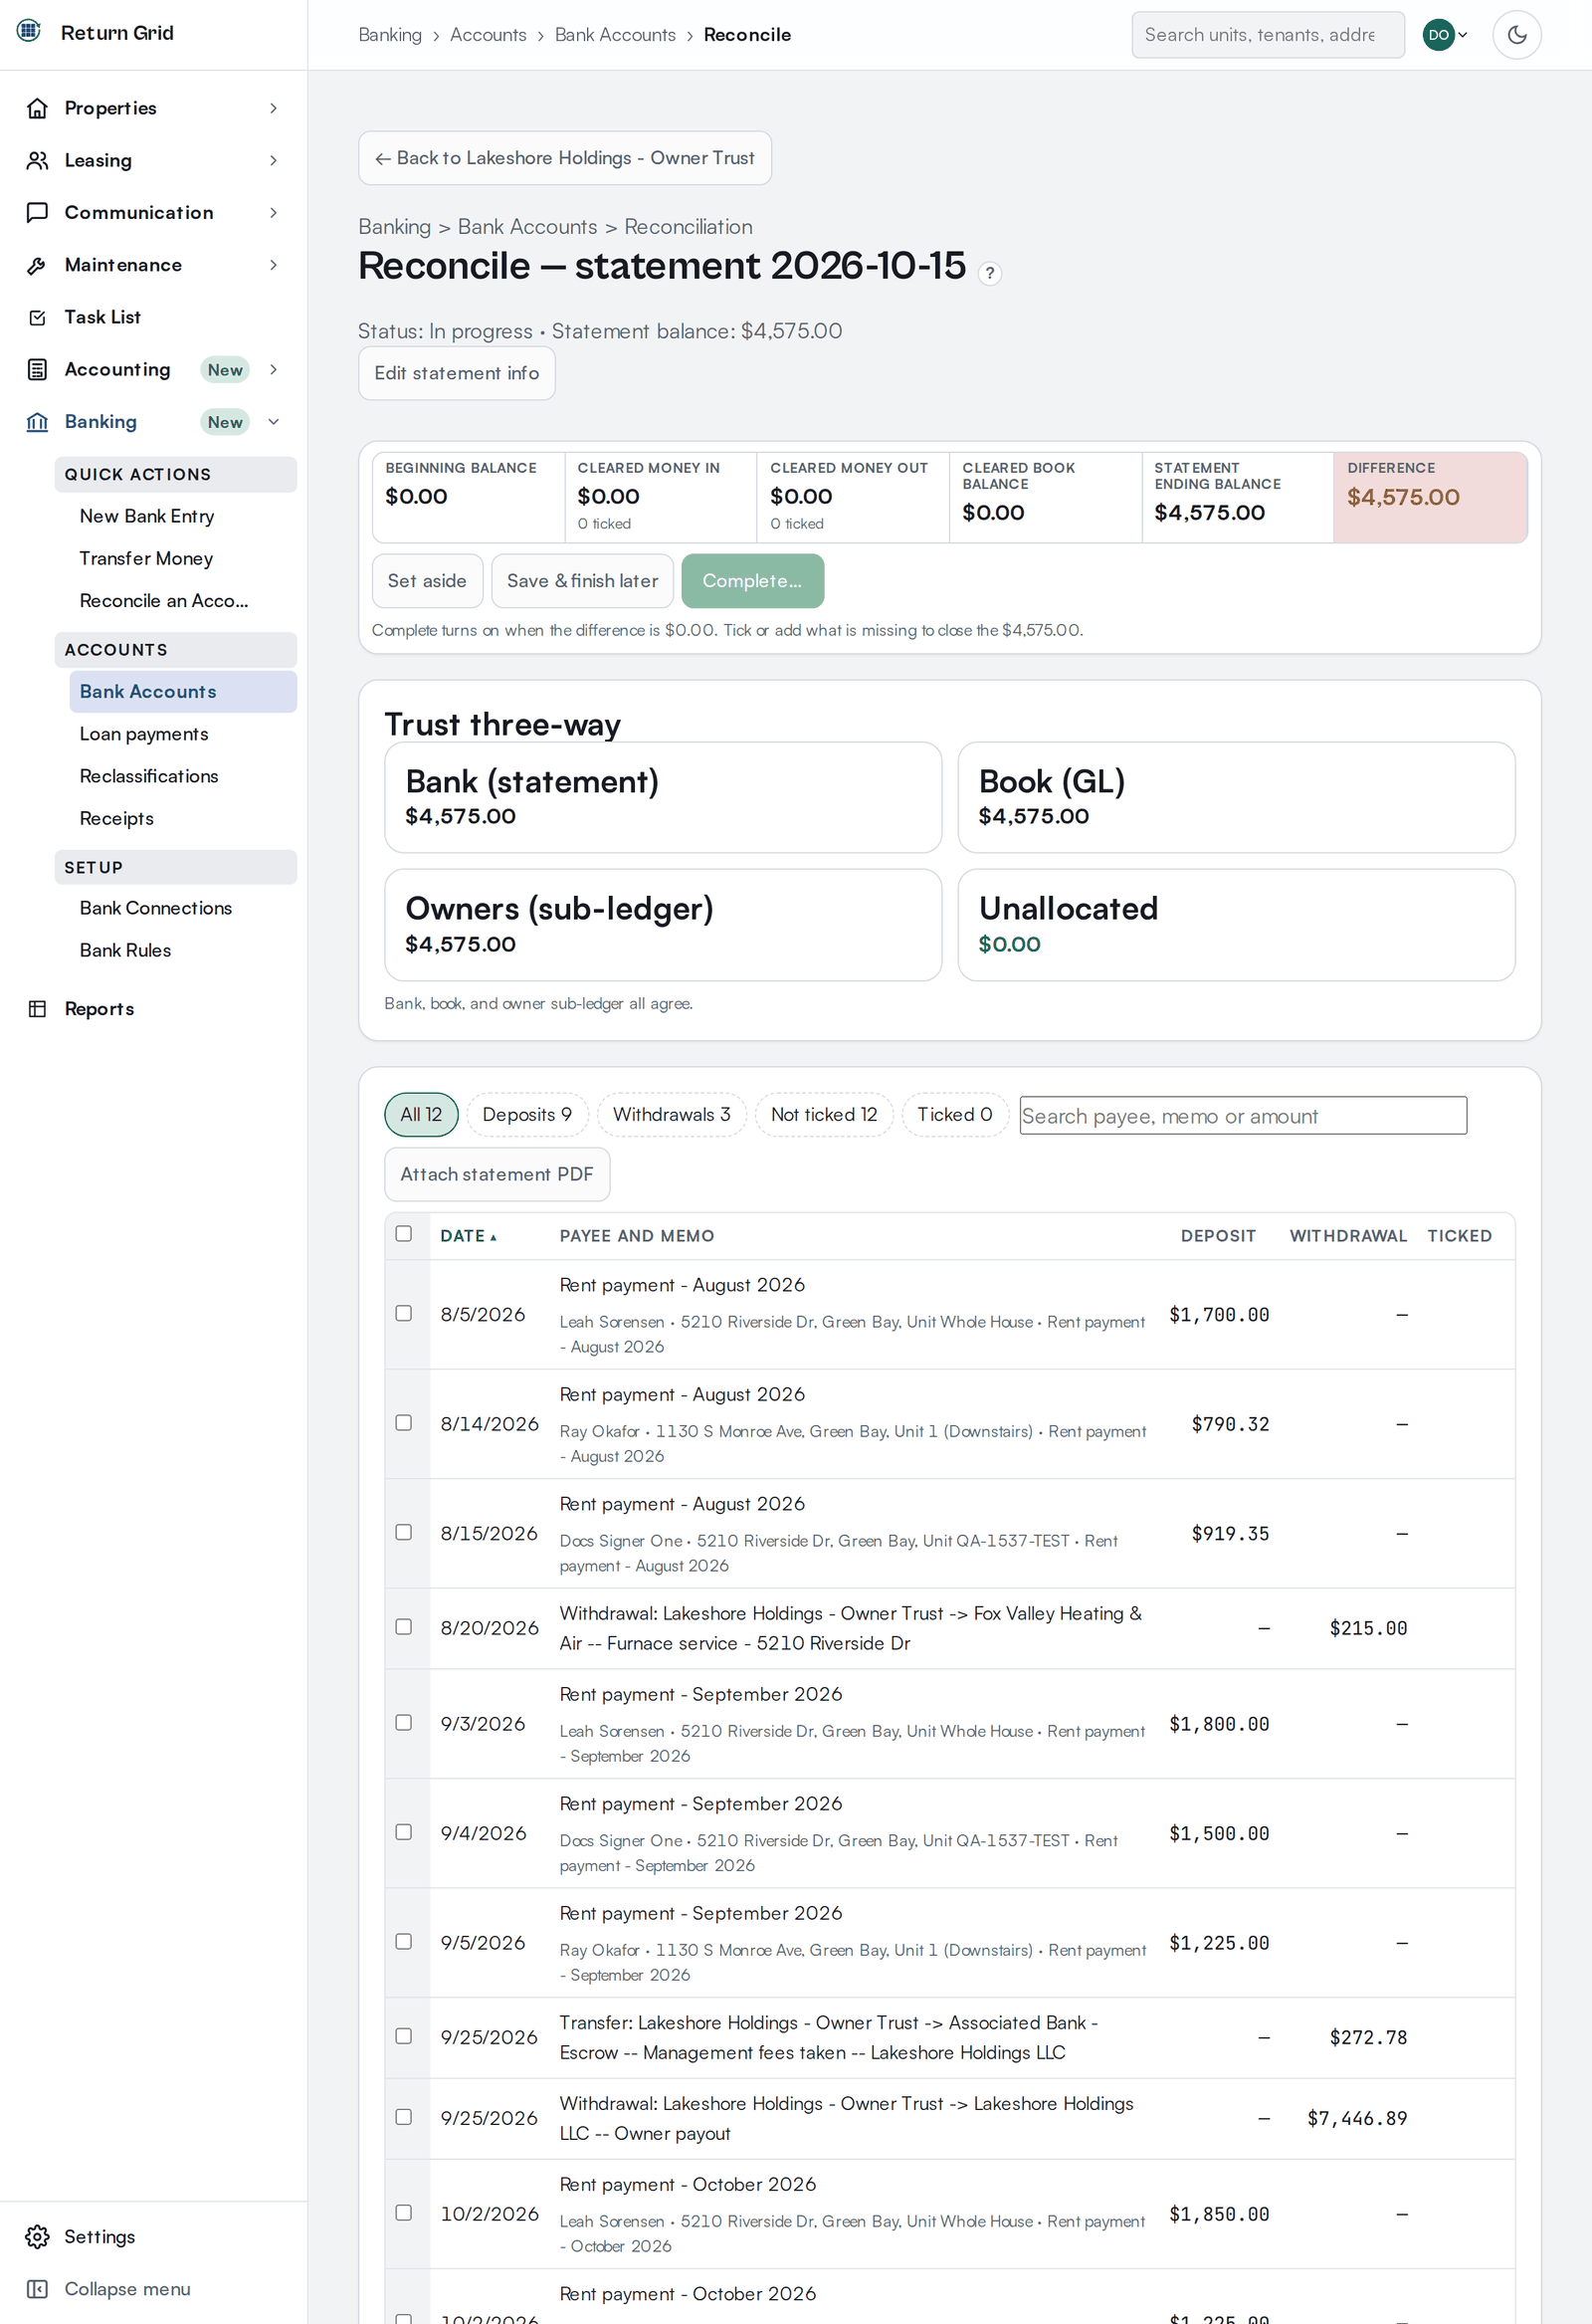Click the Settings gear icon
The width and height of the screenshot is (1592, 2324).
pyautogui.click(x=37, y=2237)
